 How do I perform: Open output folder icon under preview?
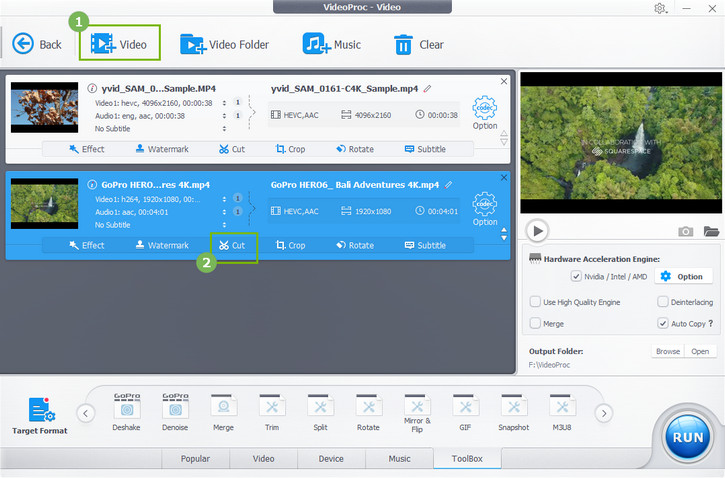[x=711, y=231]
